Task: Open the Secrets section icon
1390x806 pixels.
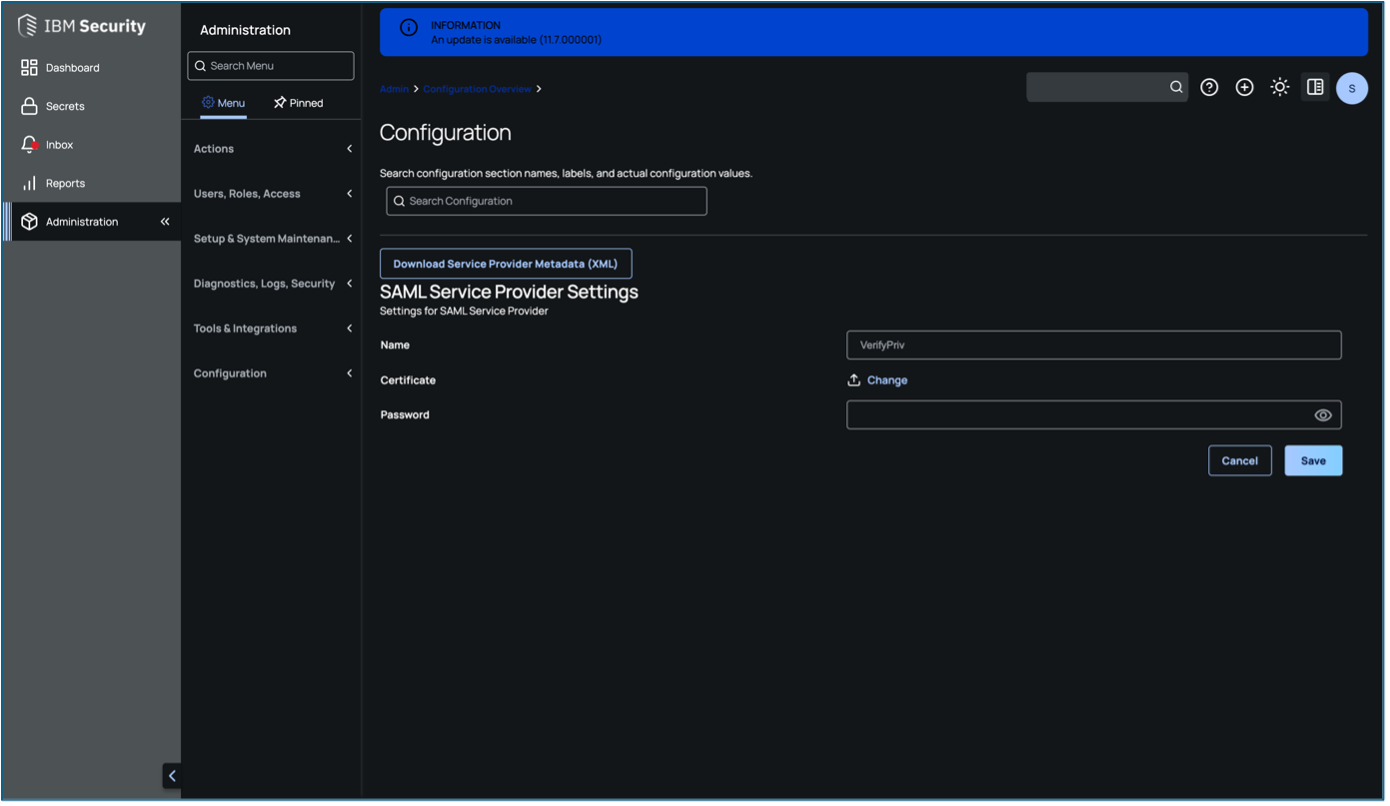Action: point(30,105)
